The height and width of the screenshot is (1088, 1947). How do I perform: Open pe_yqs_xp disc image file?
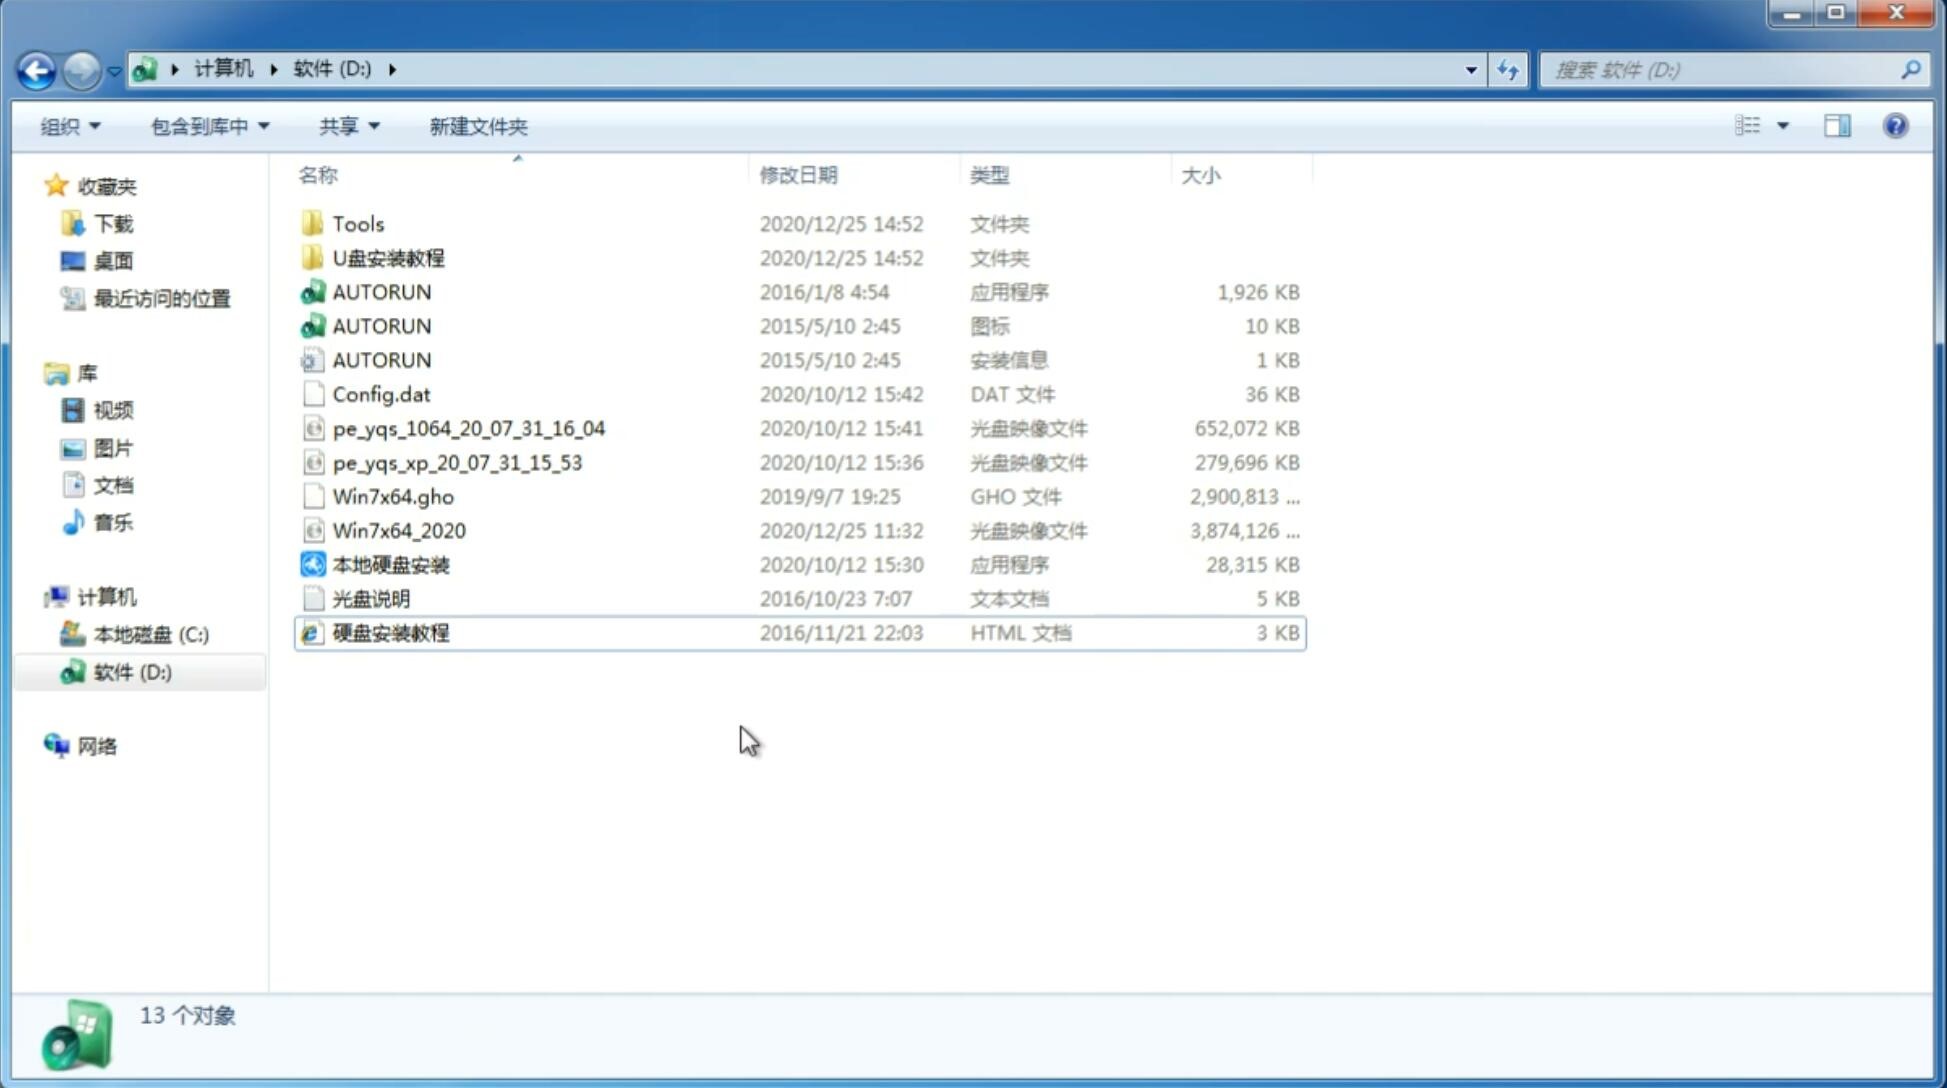(457, 462)
